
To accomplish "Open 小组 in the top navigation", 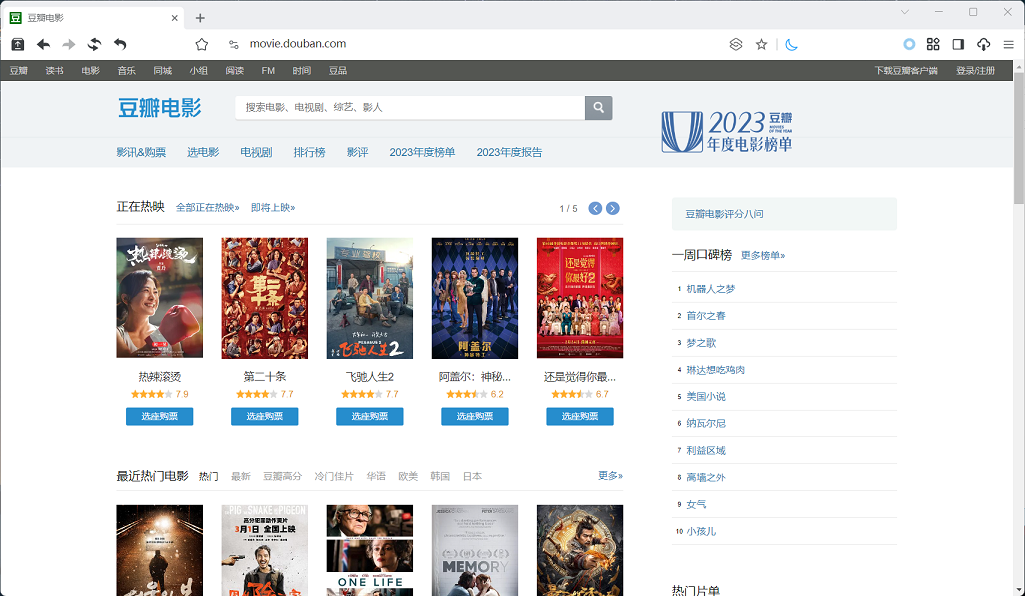I will click(x=198, y=71).
